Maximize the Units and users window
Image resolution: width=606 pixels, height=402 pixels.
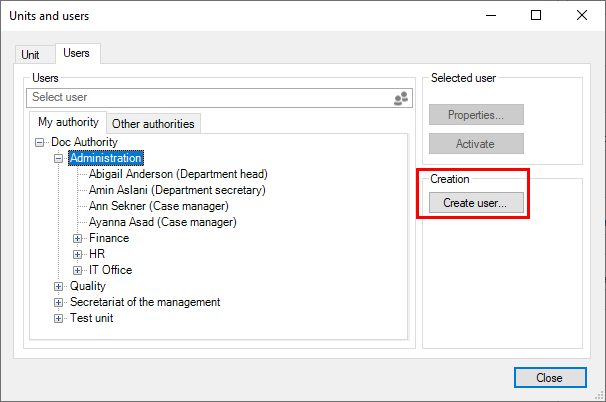point(536,15)
